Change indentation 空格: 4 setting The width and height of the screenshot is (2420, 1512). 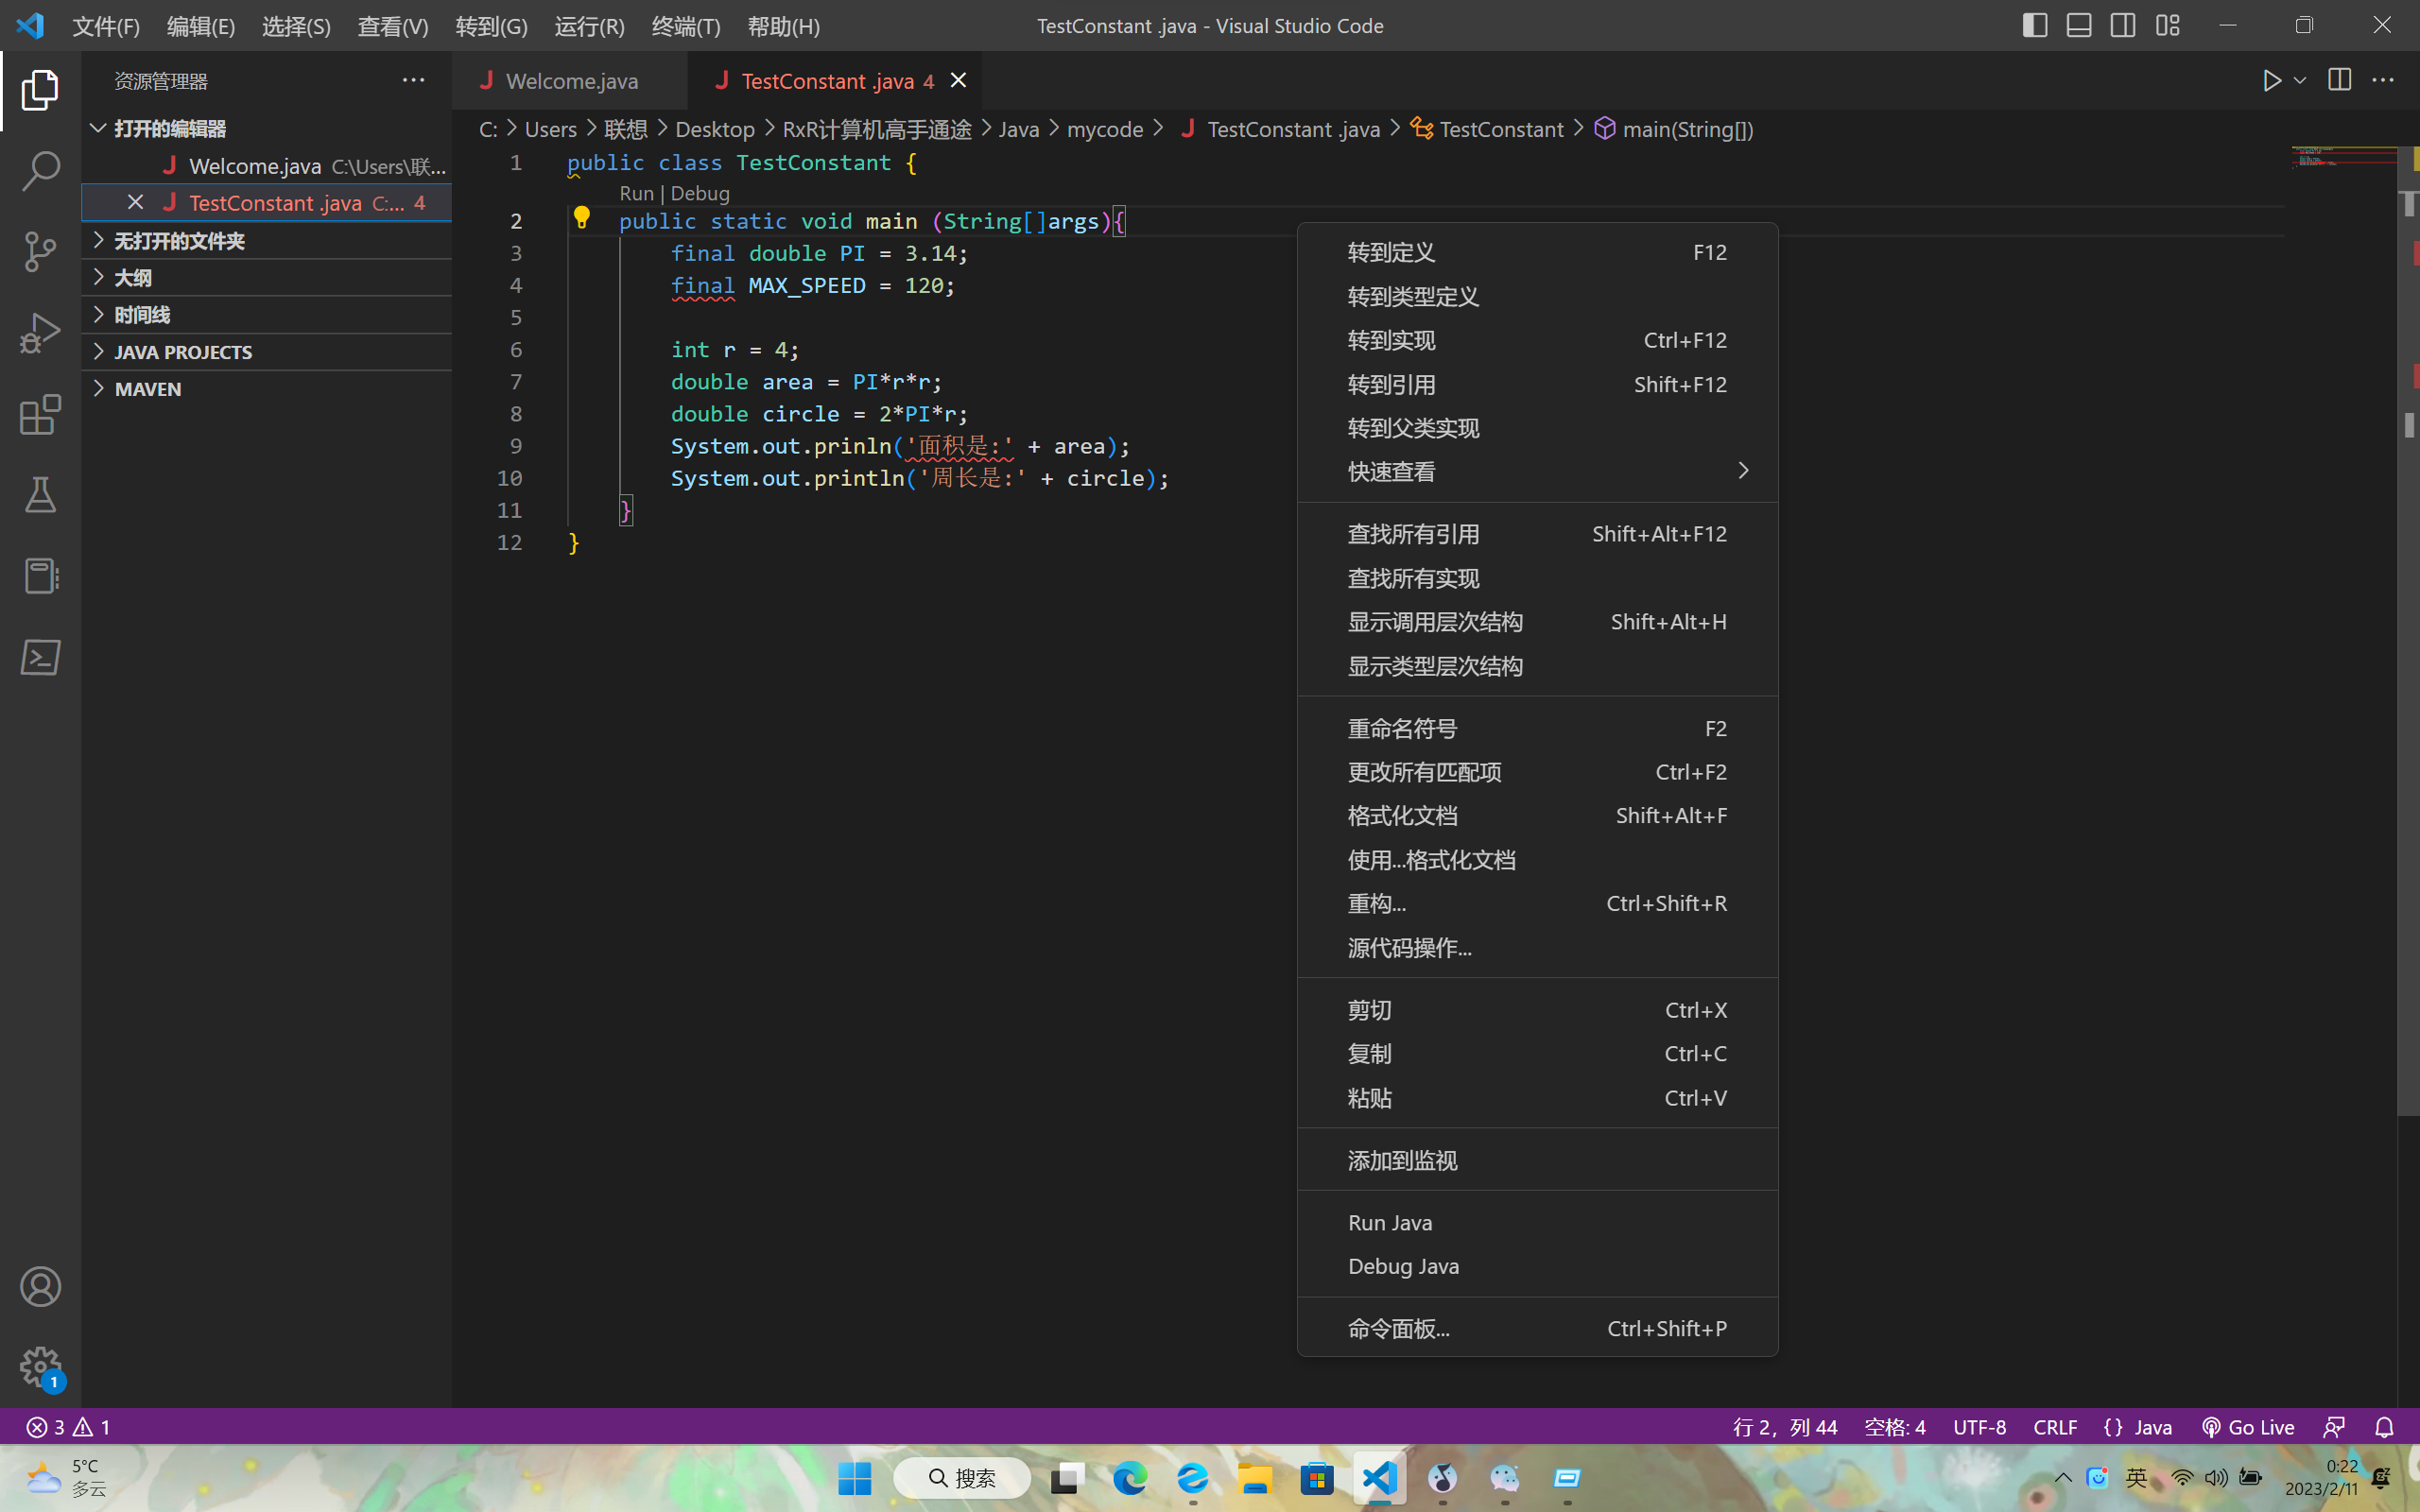[x=1895, y=1427]
